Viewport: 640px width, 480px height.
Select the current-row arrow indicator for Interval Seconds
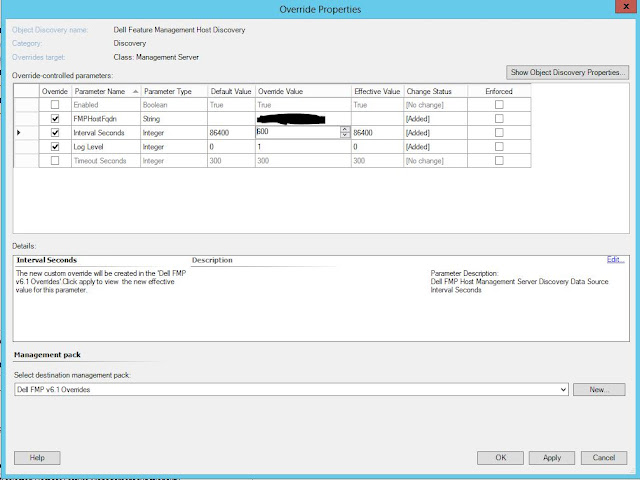click(19, 133)
